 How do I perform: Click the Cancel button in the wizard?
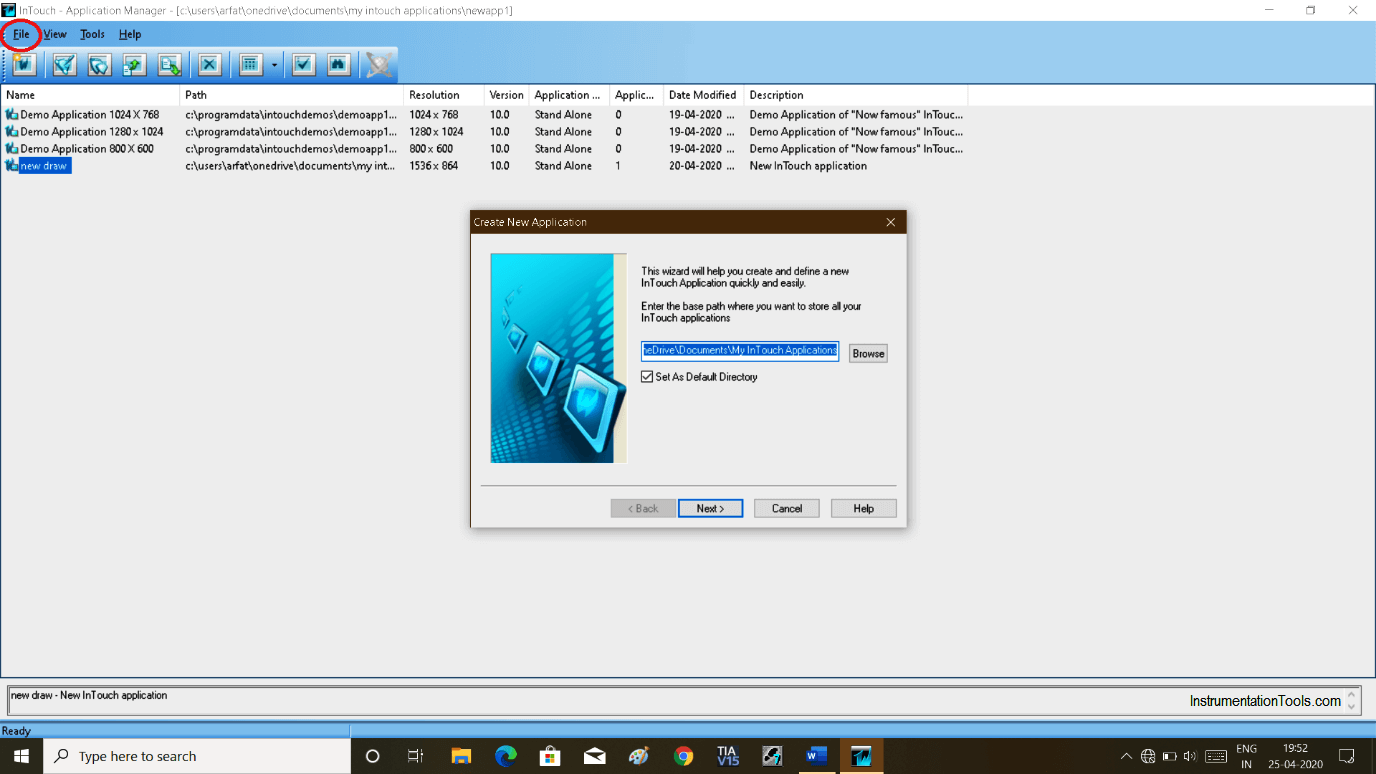click(787, 508)
